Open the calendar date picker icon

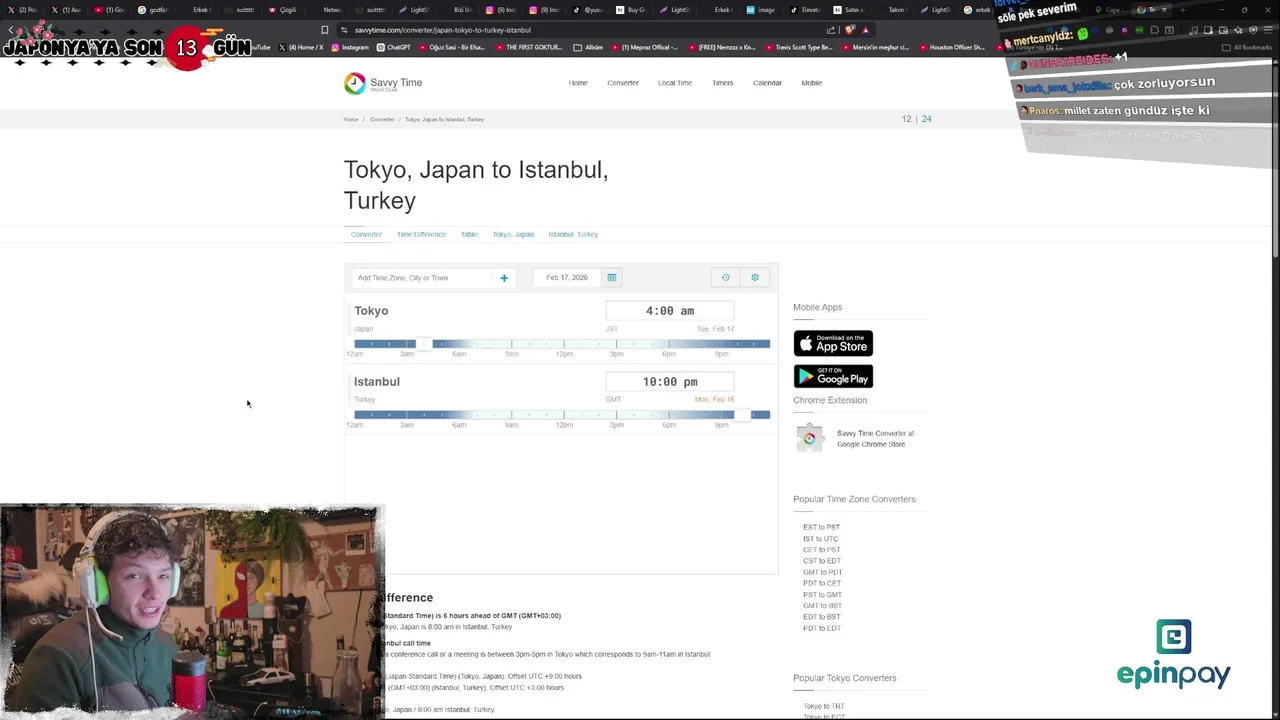tap(612, 277)
